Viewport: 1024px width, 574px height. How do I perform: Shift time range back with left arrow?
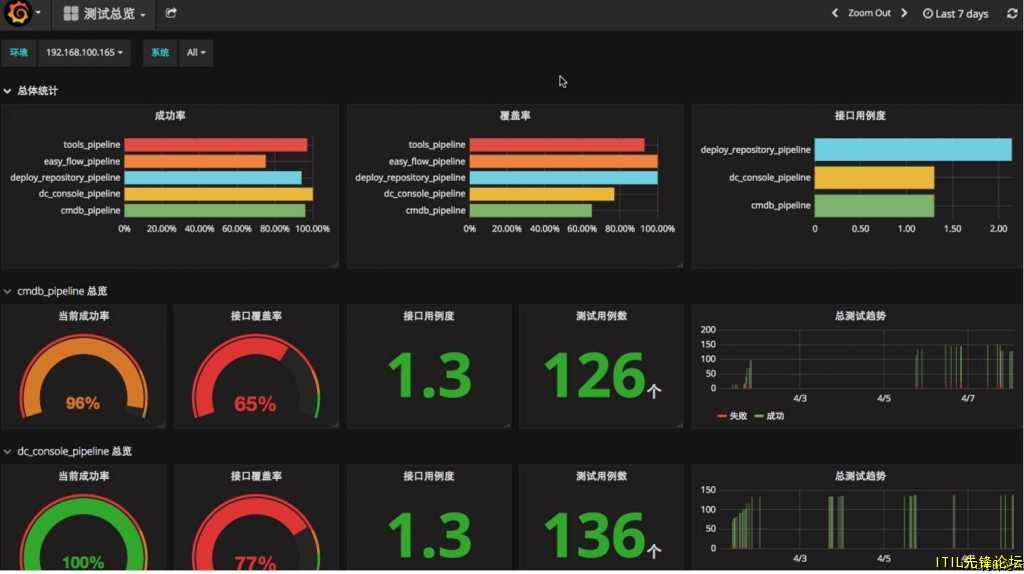(x=835, y=13)
